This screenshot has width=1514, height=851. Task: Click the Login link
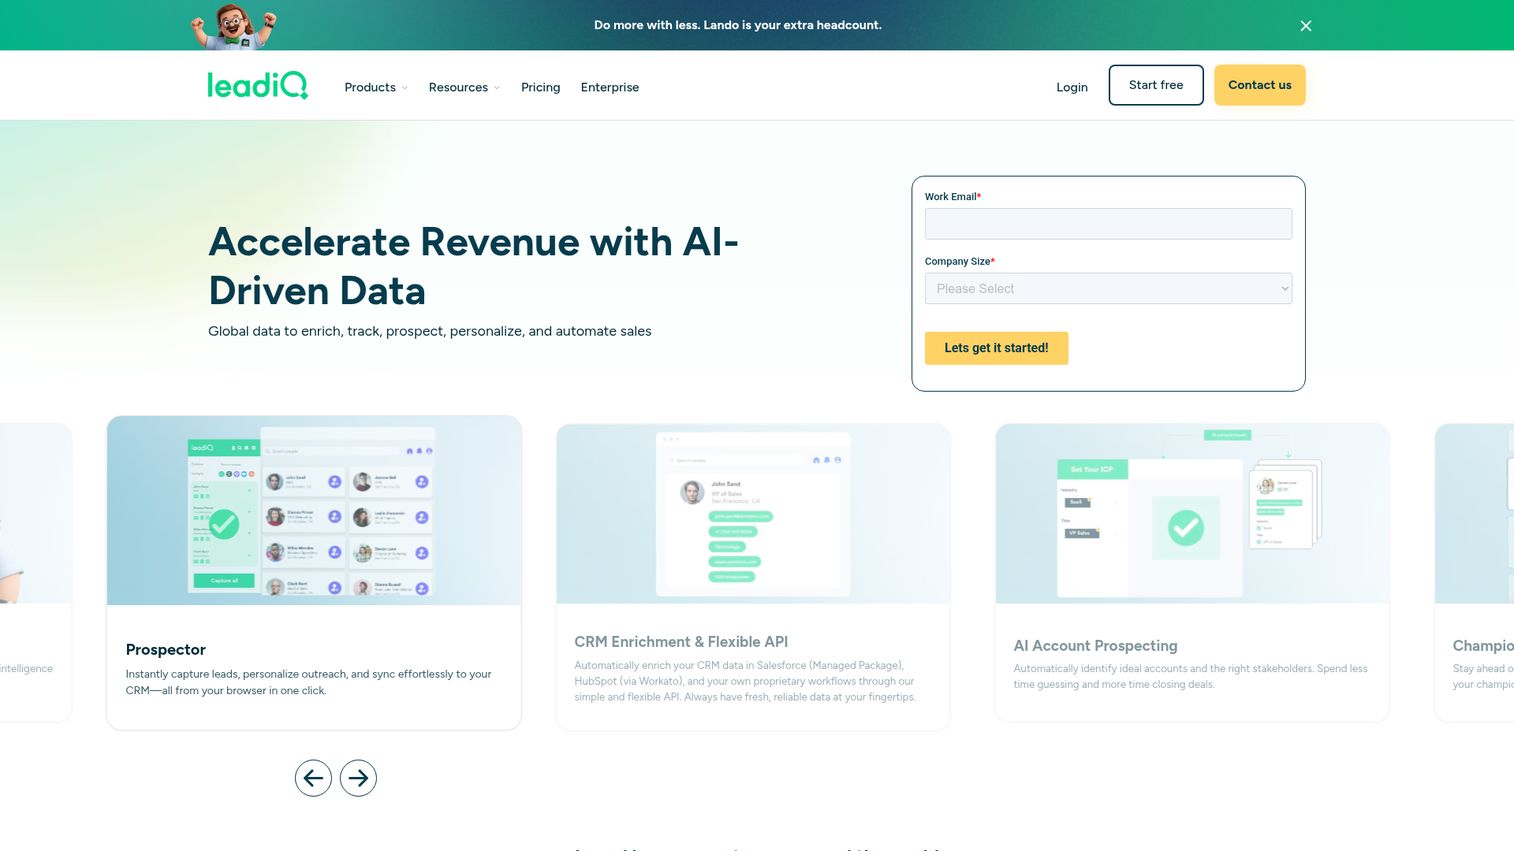click(x=1072, y=87)
